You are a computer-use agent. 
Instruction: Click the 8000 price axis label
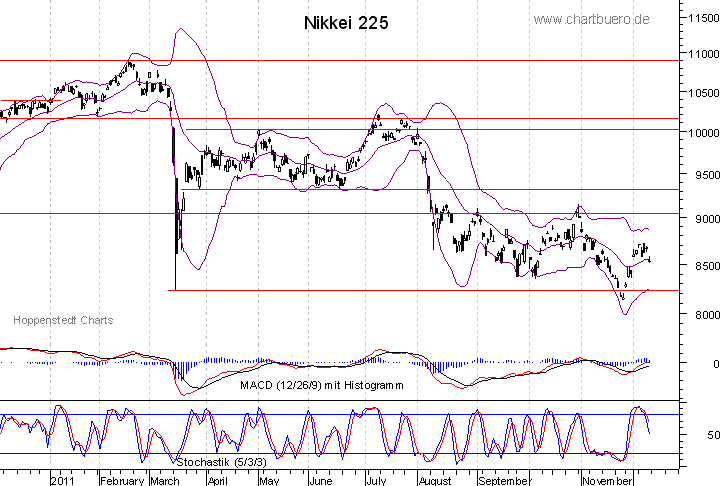click(x=707, y=314)
